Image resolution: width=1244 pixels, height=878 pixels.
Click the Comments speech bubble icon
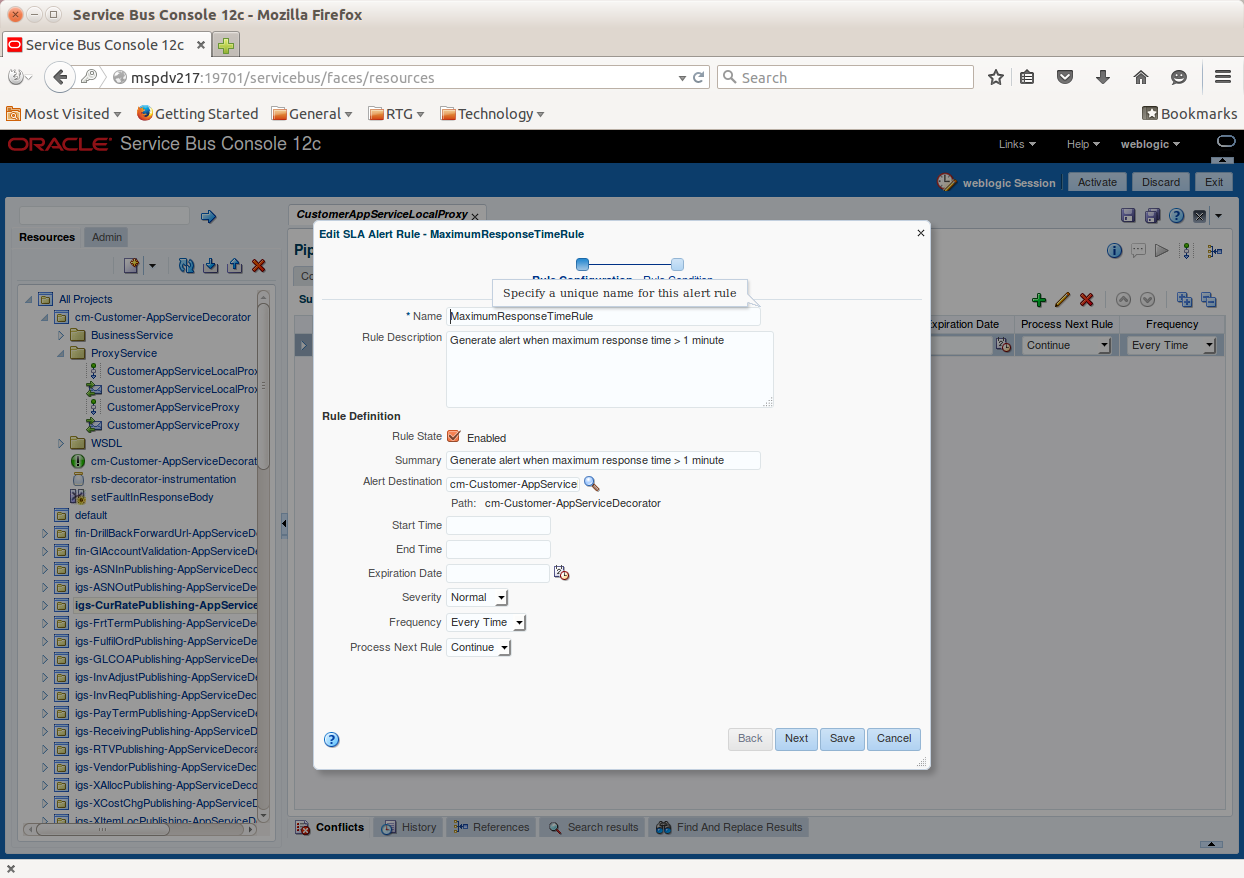tap(1138, 250)
